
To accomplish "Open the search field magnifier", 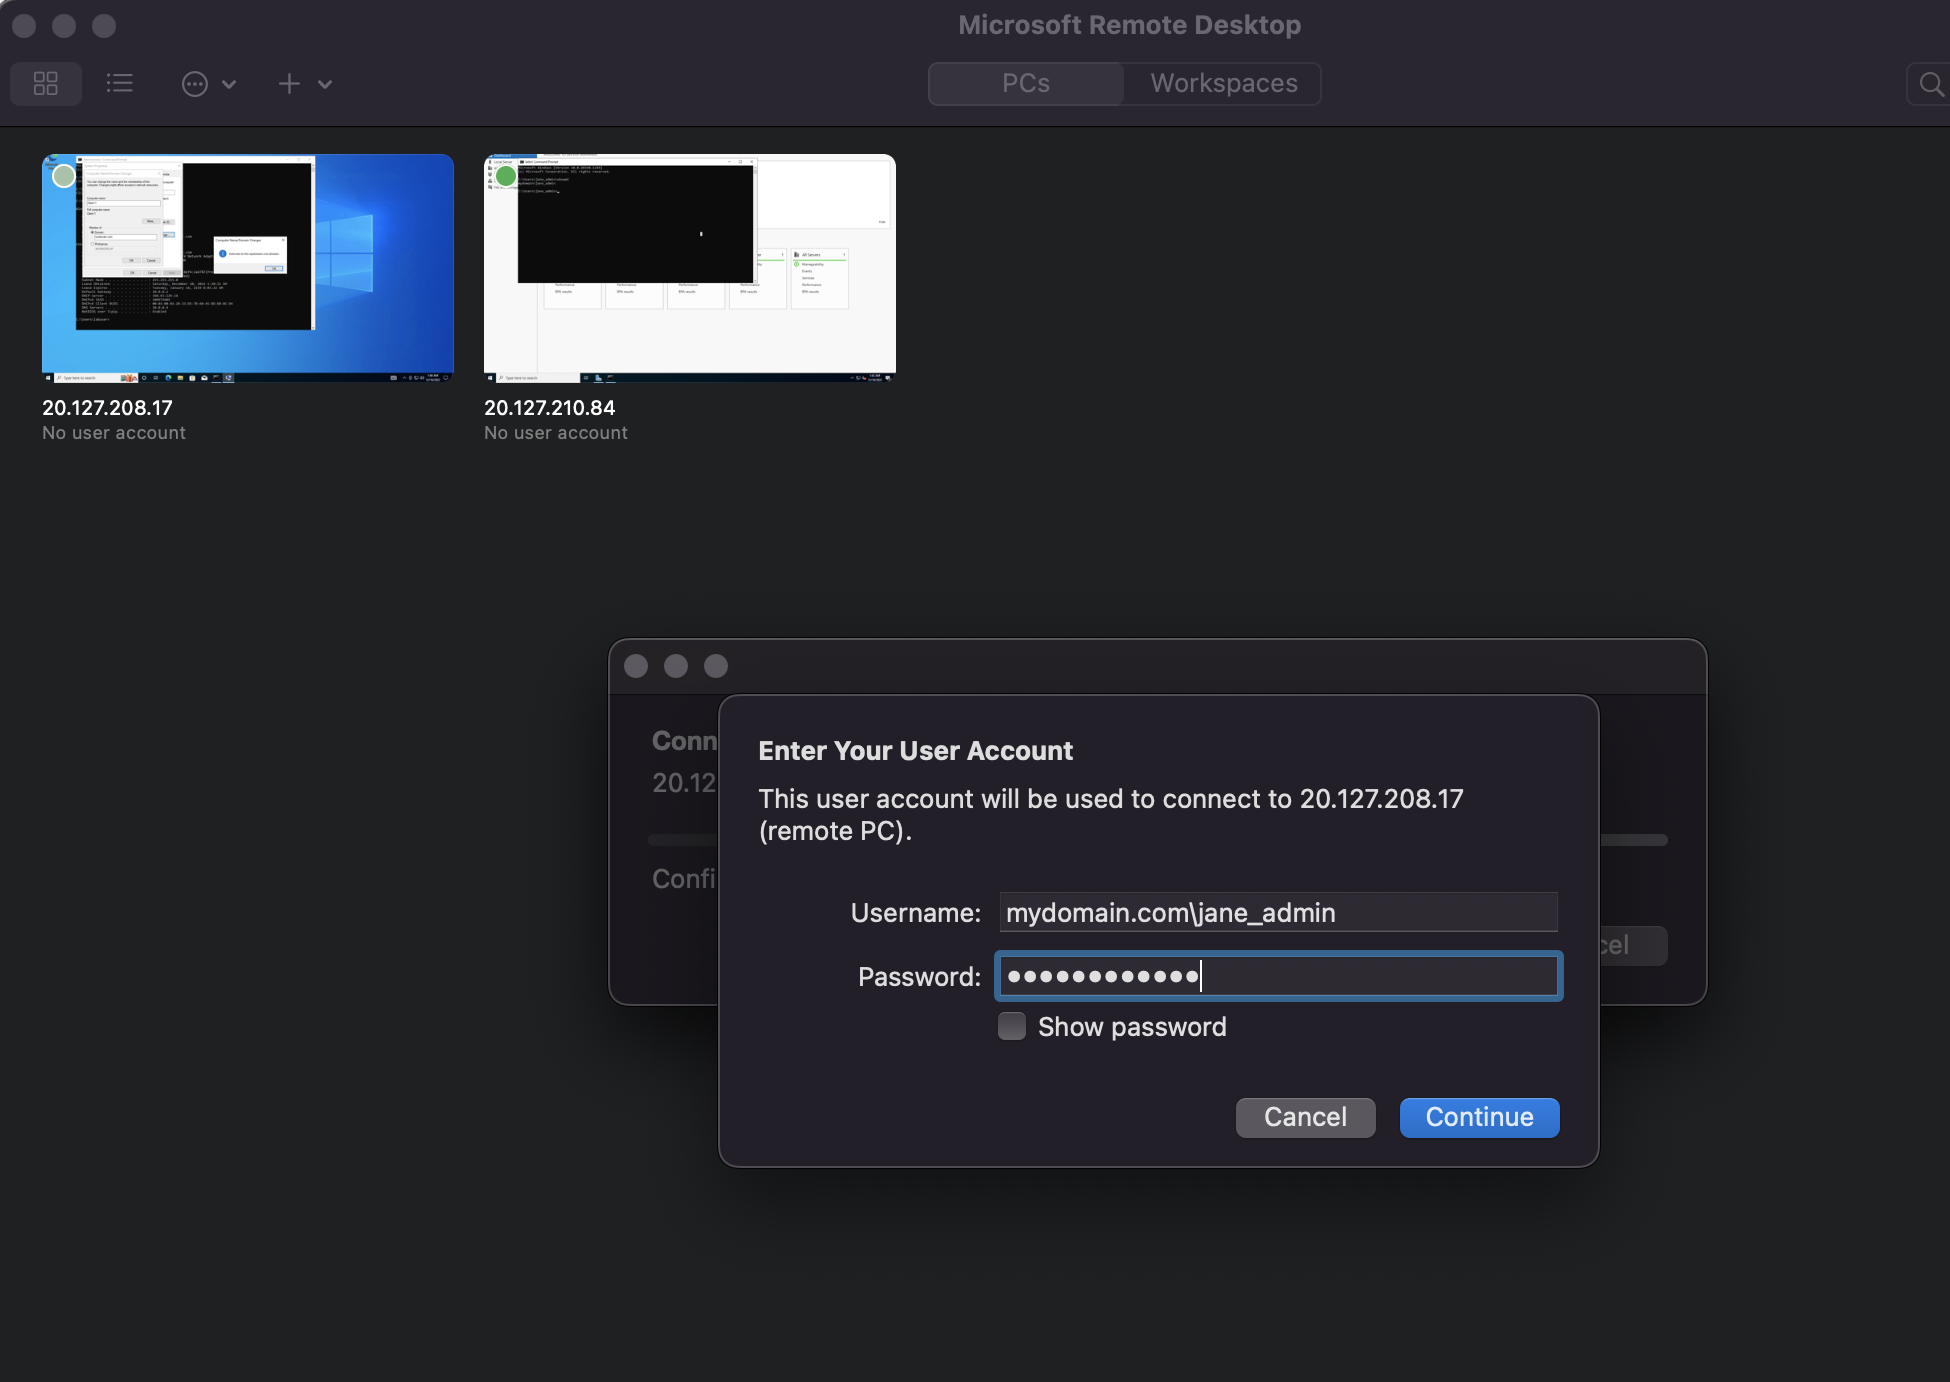I will pyautogui.click(x=1930, y=84).
